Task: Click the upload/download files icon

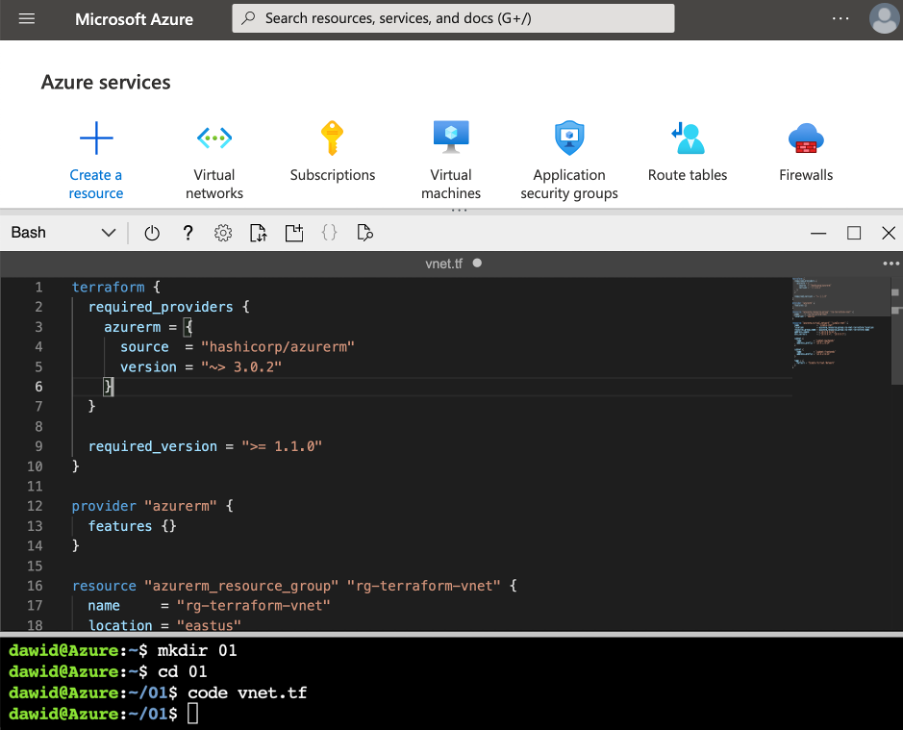Action: coord(258,233)
